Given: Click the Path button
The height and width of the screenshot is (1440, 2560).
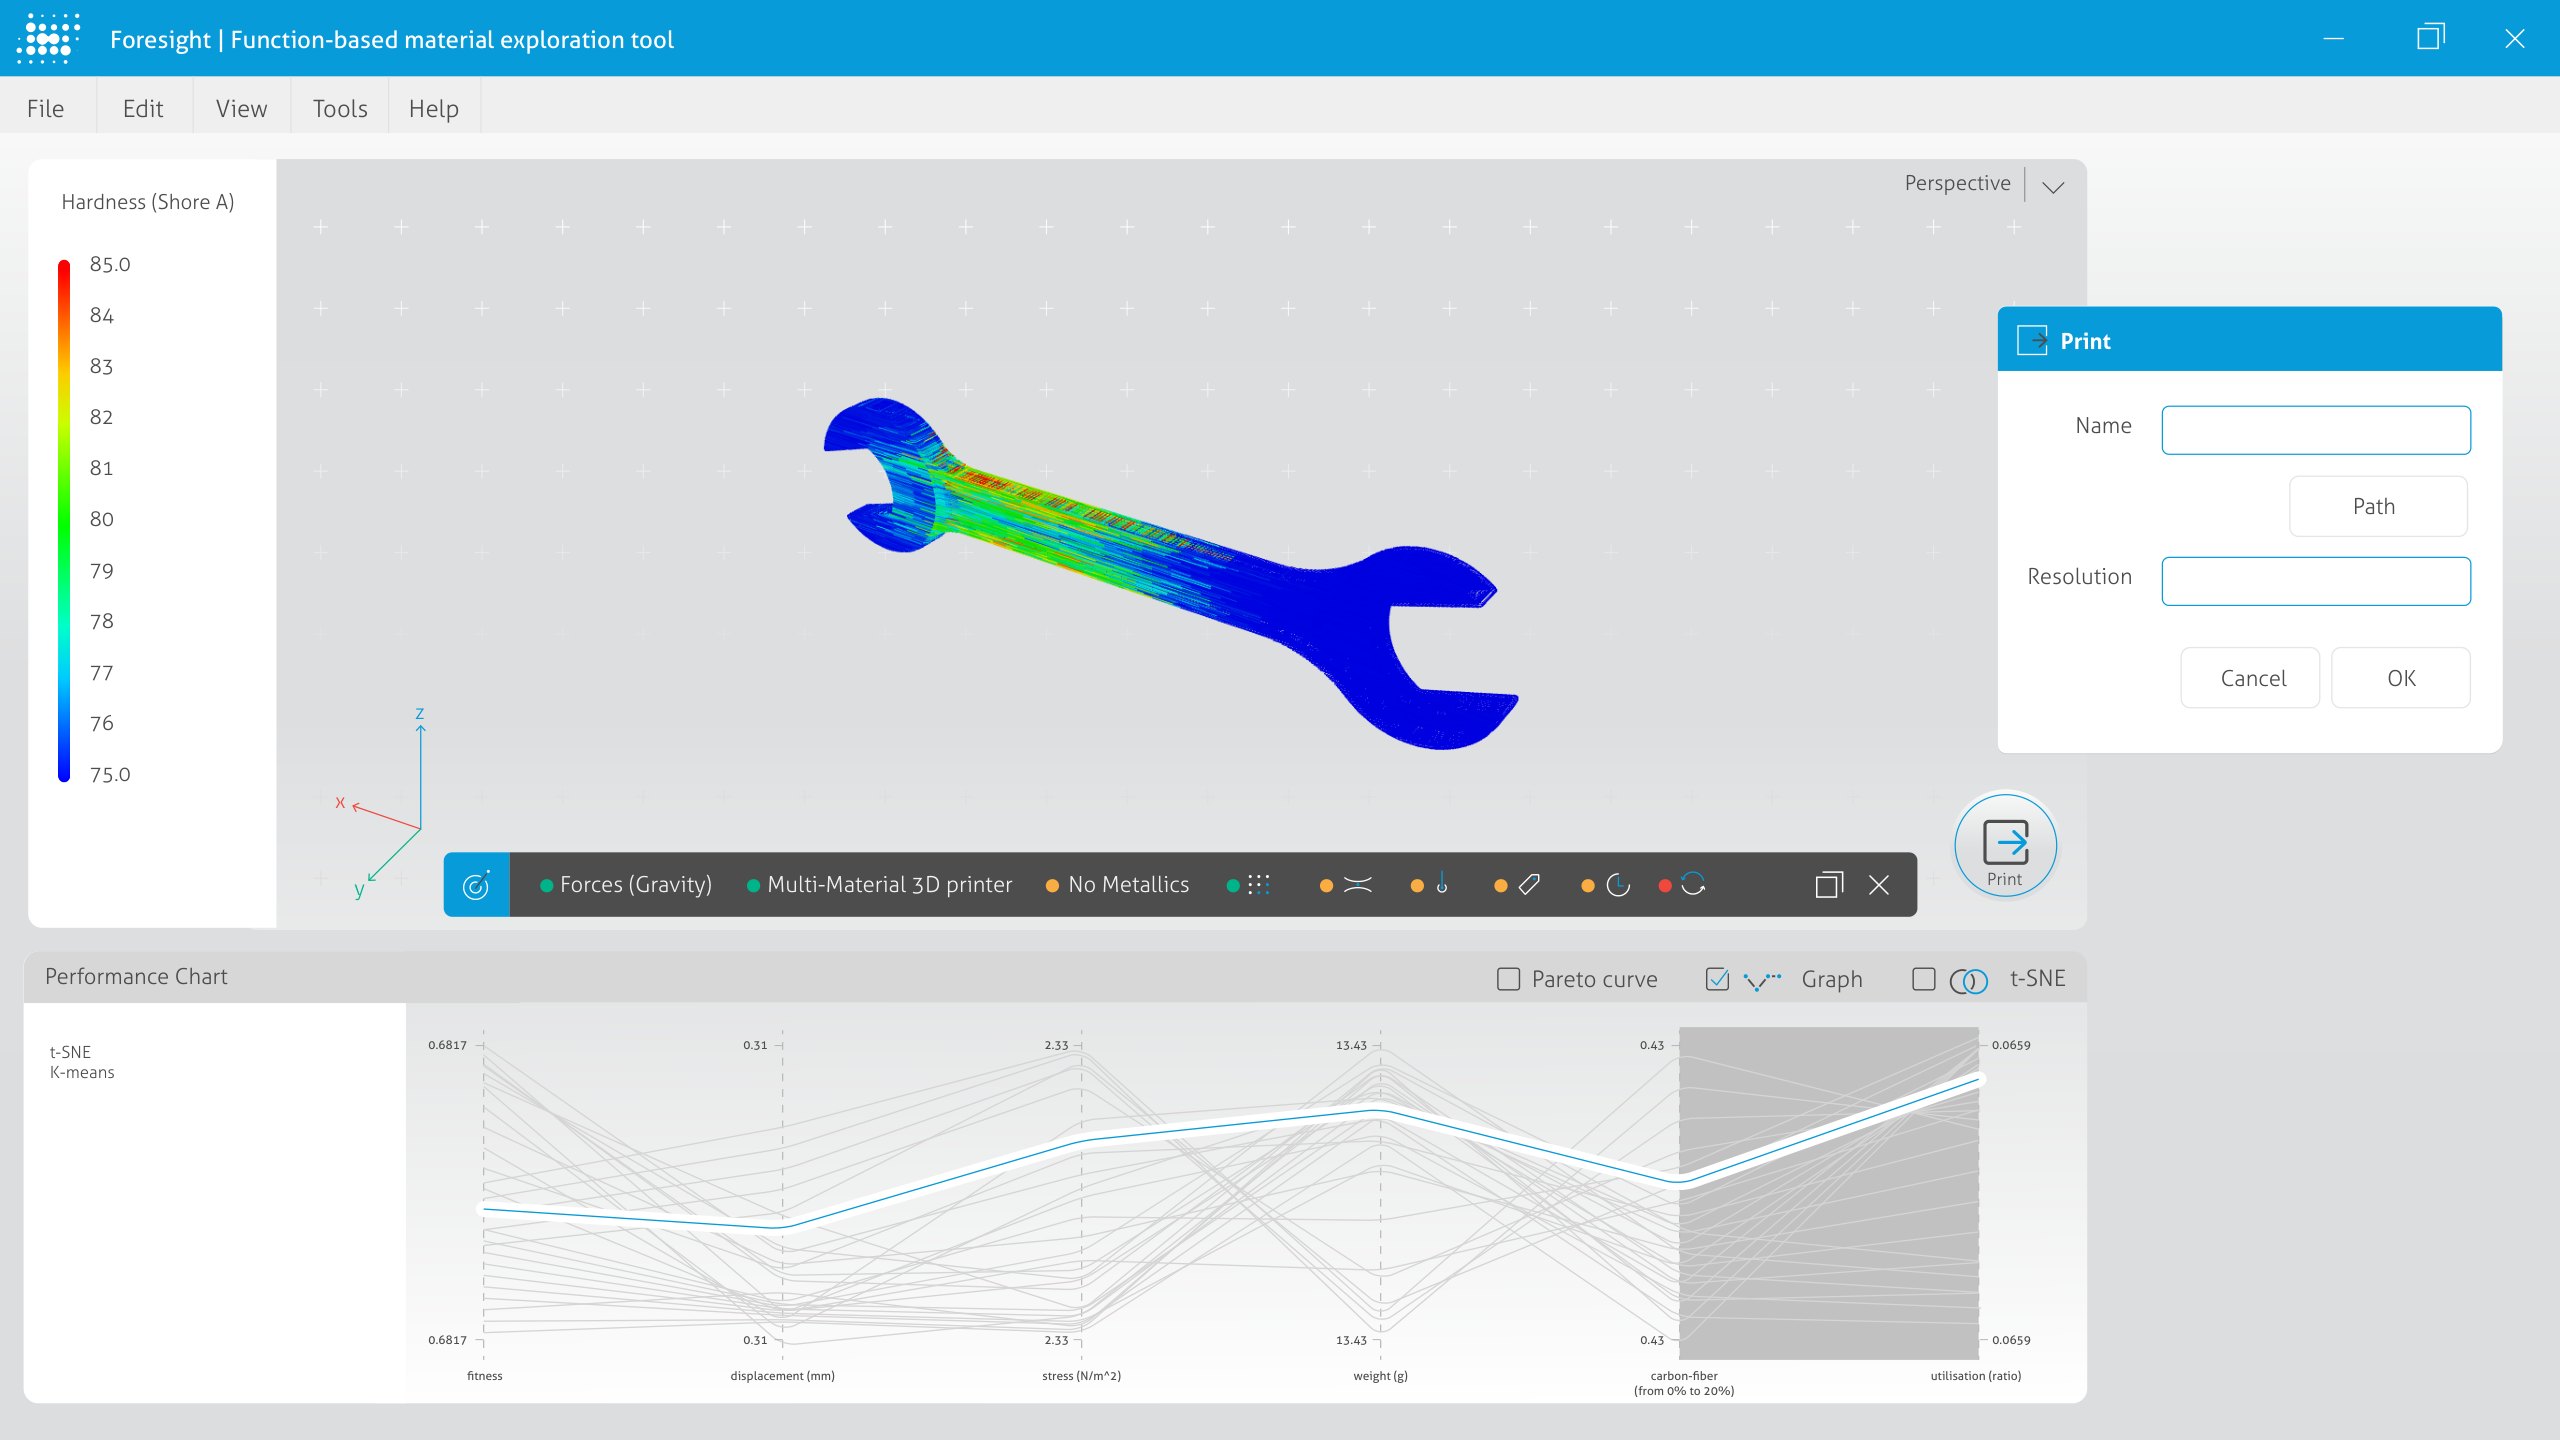Looking at the screenshot, I should coord(2378,506).
